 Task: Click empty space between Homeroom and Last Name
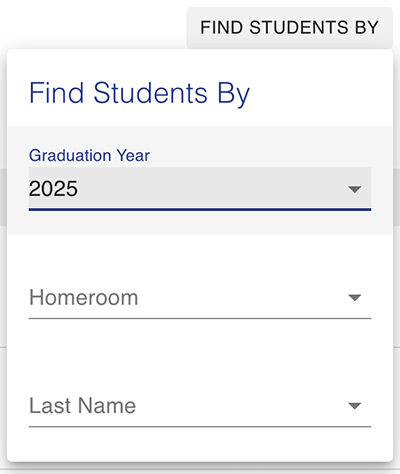pyautogui.click(x=200, y=352)
